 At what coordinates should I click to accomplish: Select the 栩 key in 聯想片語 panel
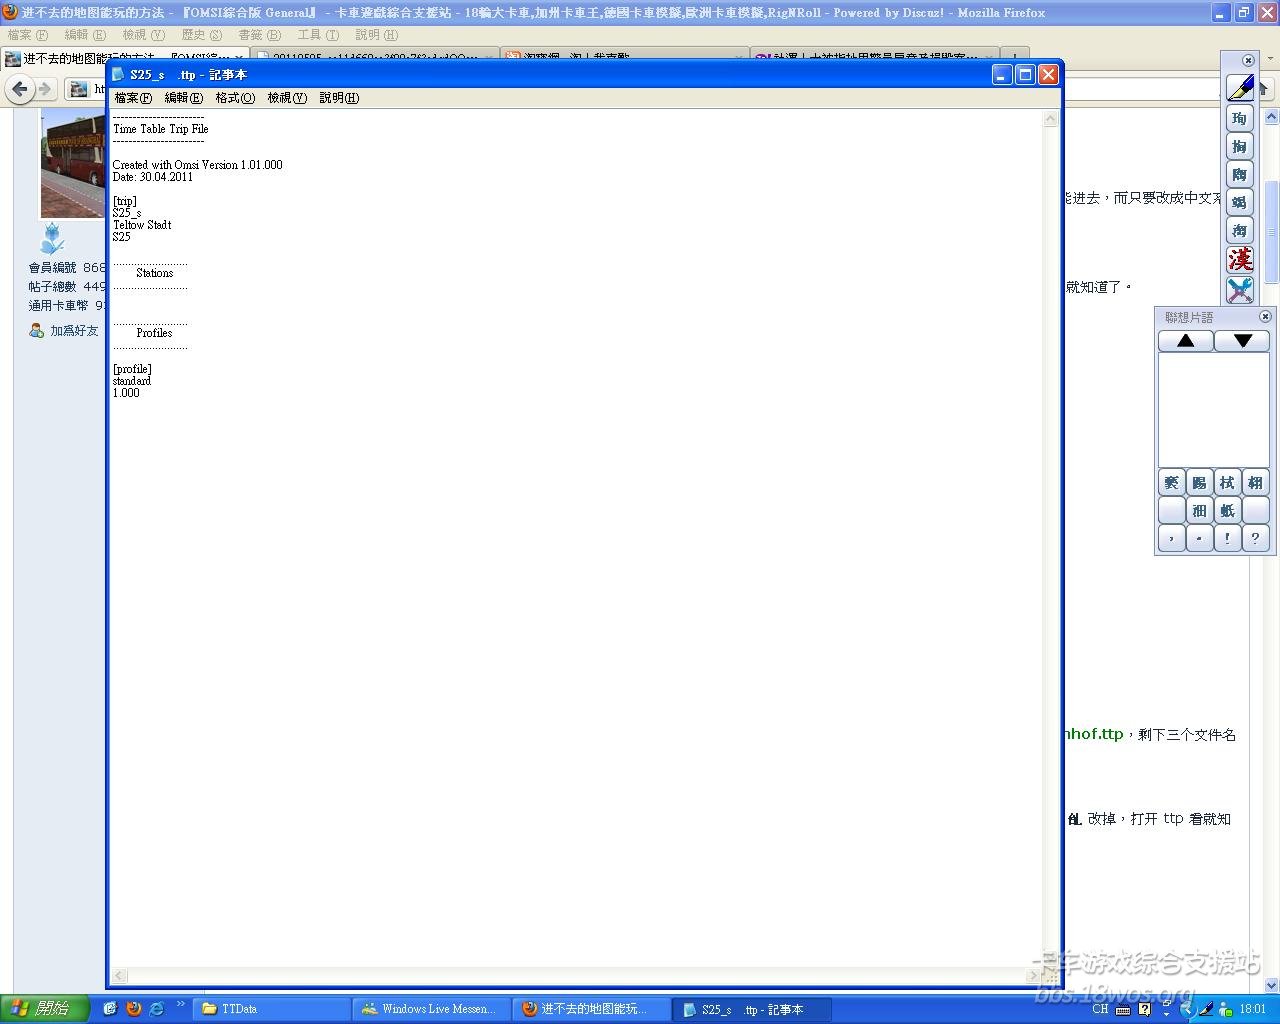1256,483
